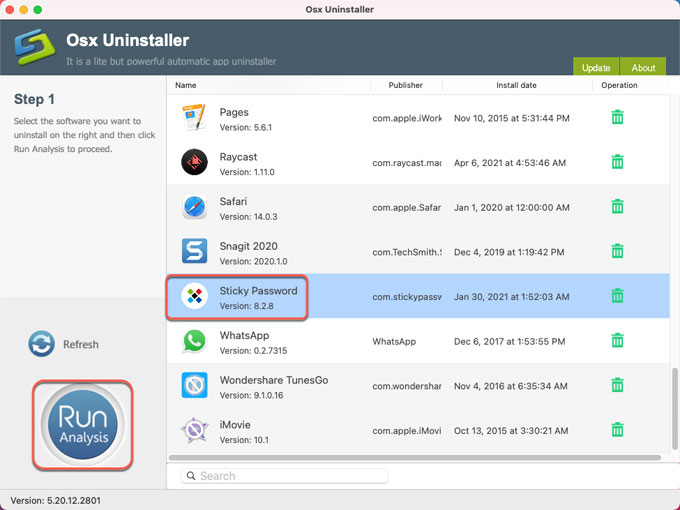The height and width of the screenshot is (510, 680).
Task: Click the trash icon for Pages
Action: pyautogui.click(x=617, y=117)
